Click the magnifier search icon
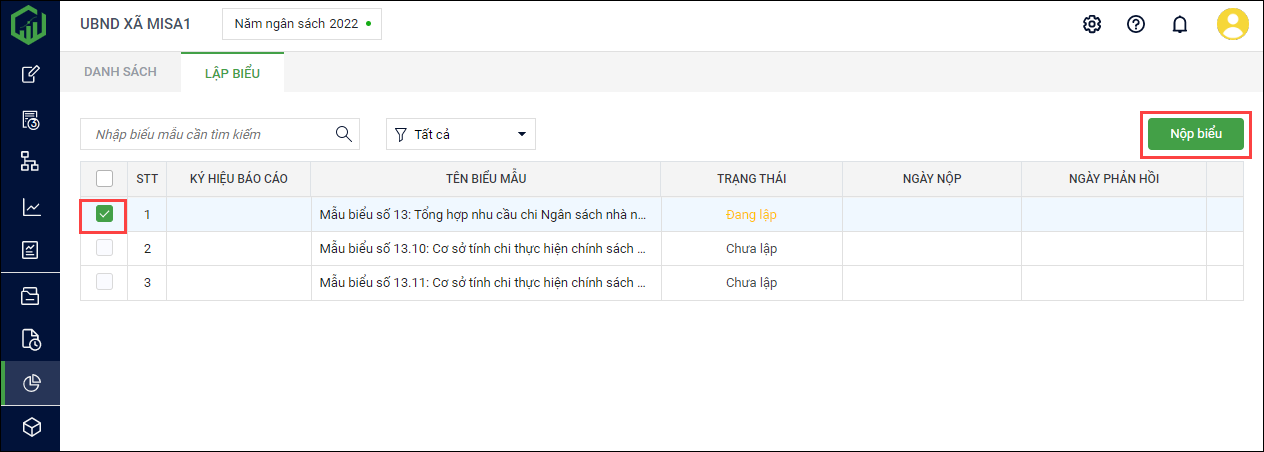This screenshot has height=452, width=1264. pos(343,134)
